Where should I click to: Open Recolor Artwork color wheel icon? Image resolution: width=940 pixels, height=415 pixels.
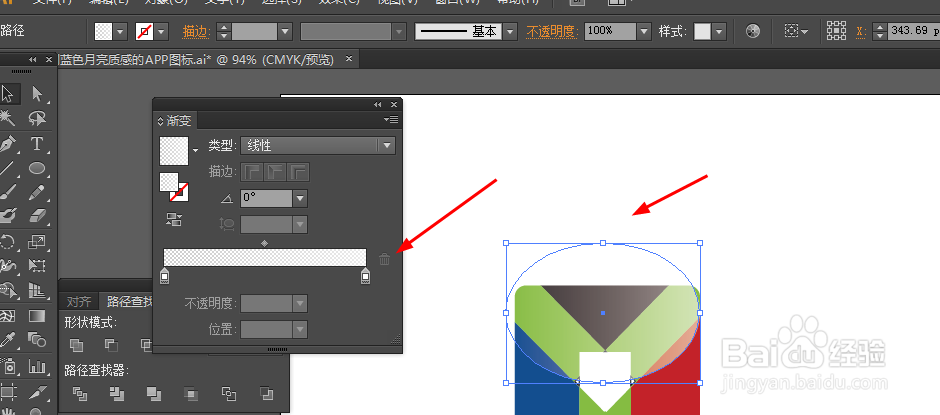[754, 31]
